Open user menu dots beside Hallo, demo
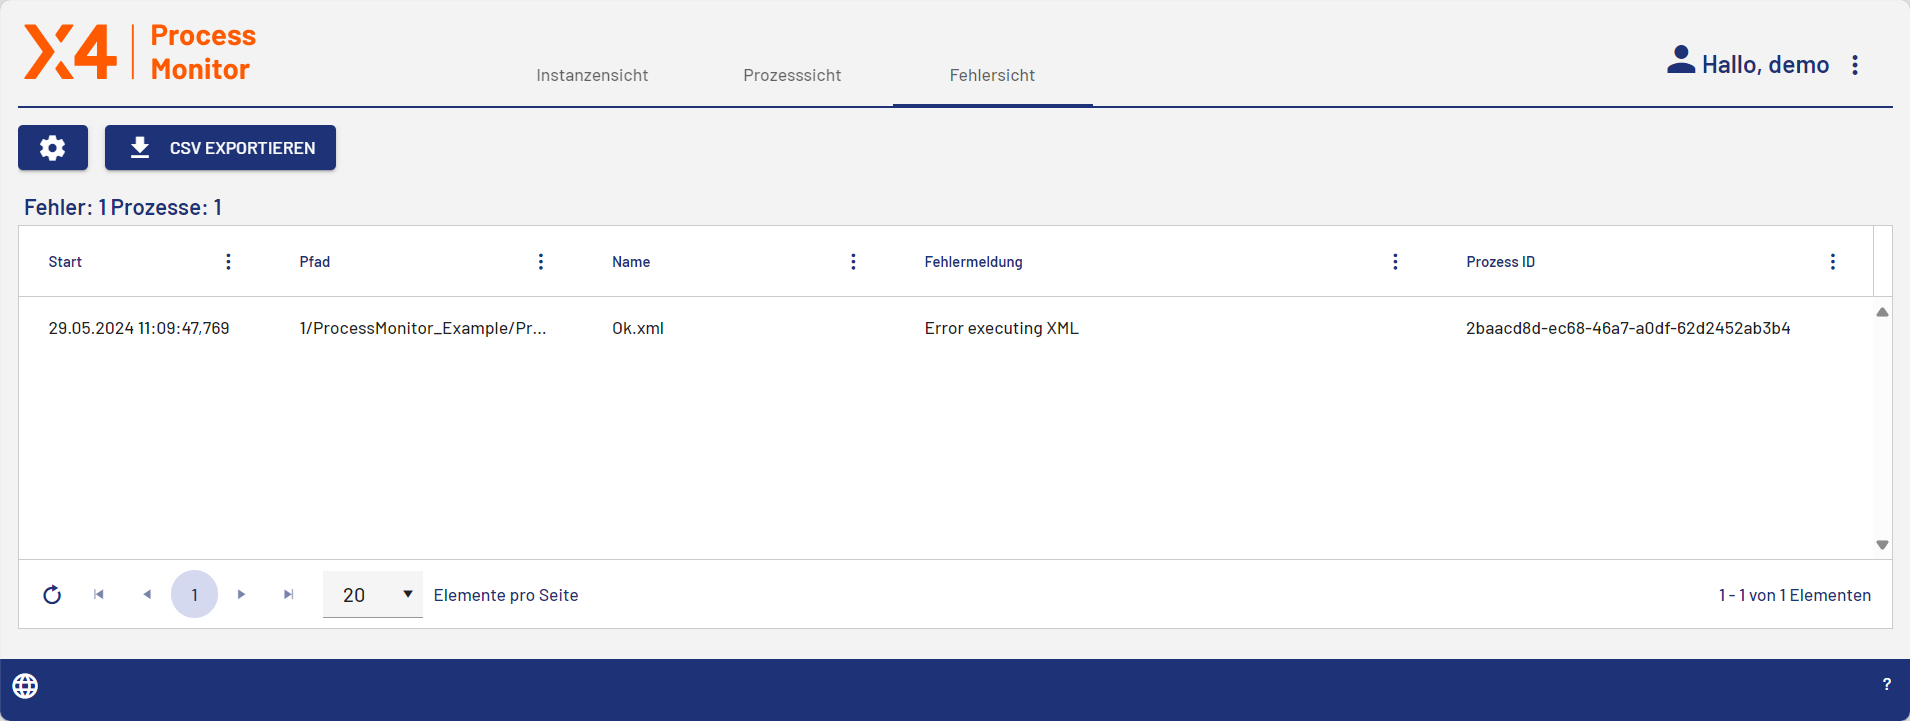This screenshot has width=1910, height=721. click(1855, 65)
